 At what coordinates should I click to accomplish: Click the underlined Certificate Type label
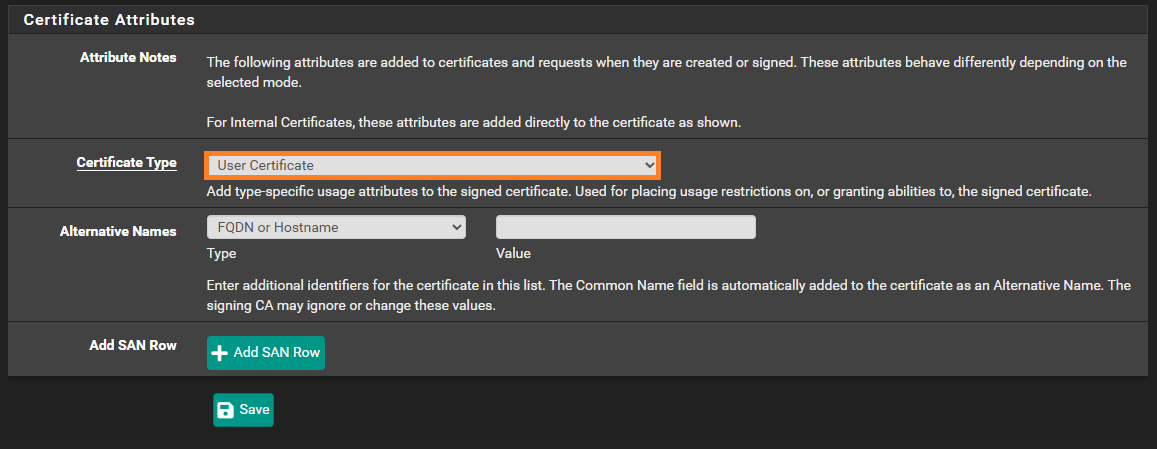click(x=127, y=163)
